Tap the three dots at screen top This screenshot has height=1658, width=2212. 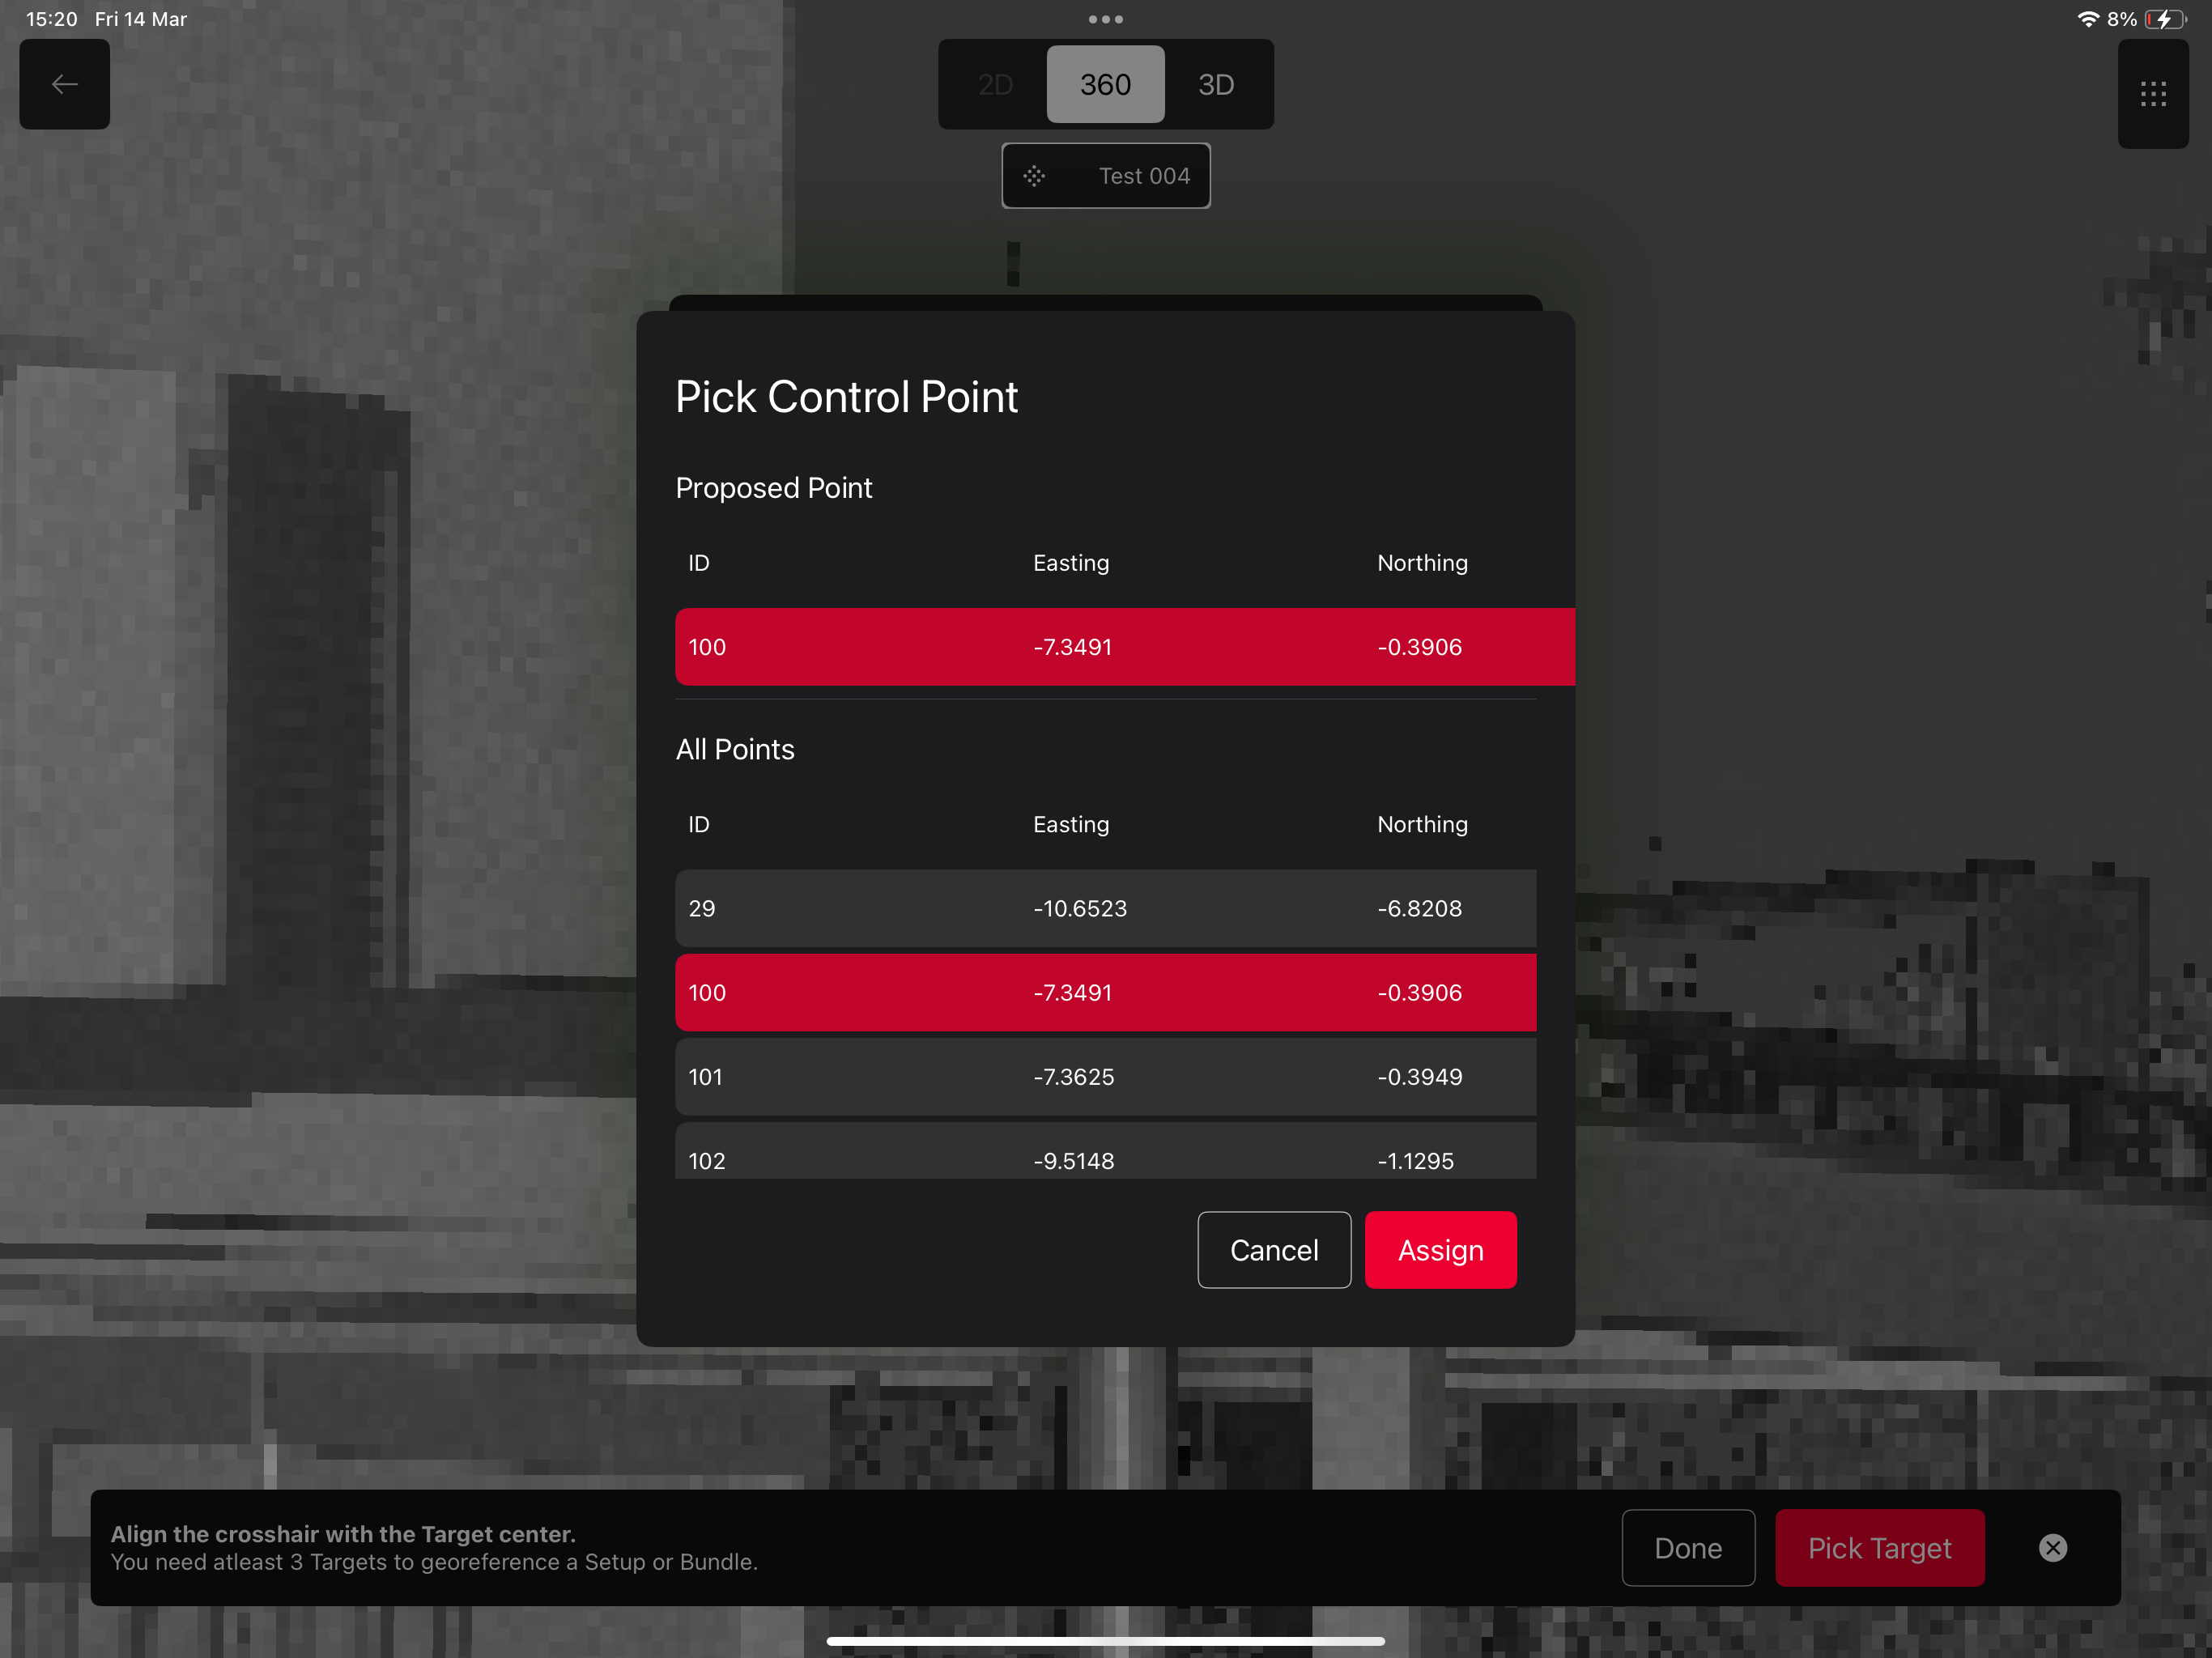(1105, 19)
